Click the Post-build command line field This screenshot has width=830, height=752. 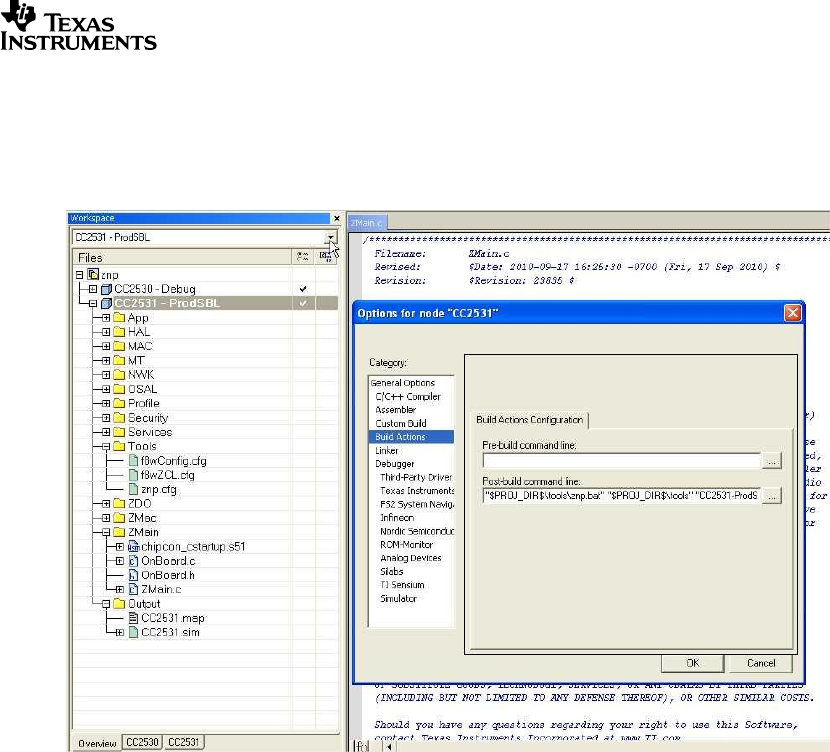[621, 496]
